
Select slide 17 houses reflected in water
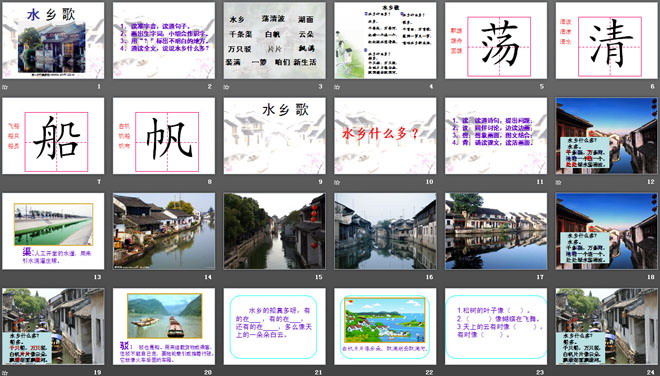496,231
